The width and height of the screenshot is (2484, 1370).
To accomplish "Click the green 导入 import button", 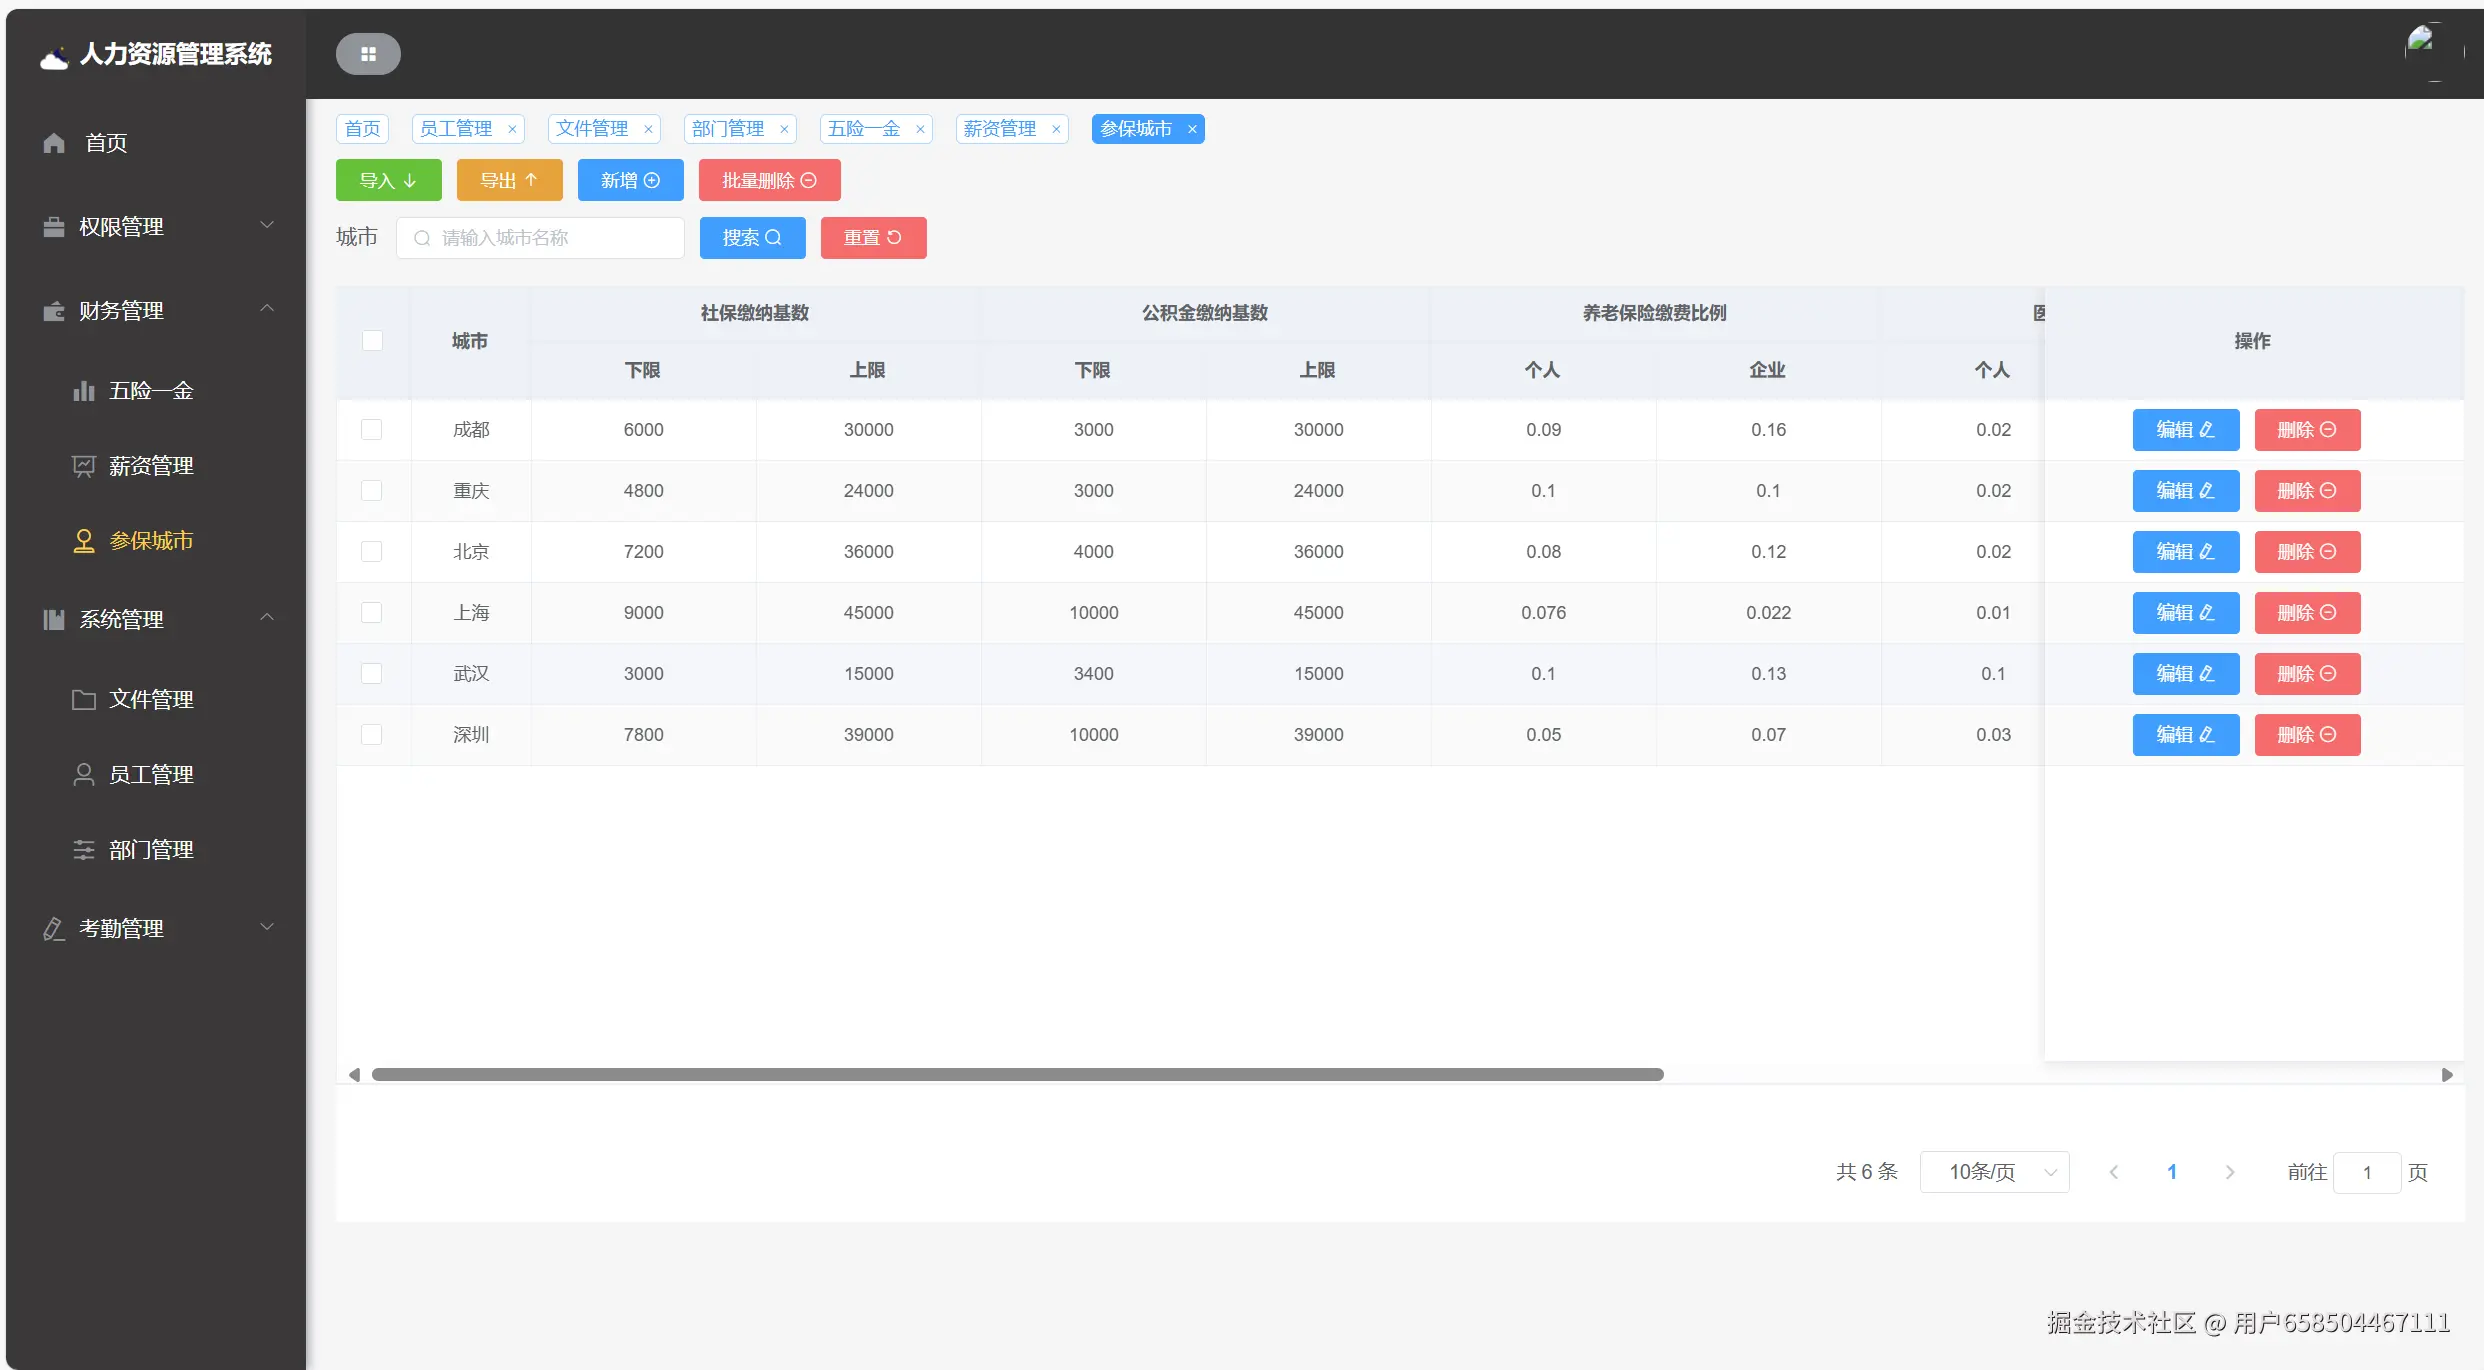I will pyautogui.click(x=388, y=181).
